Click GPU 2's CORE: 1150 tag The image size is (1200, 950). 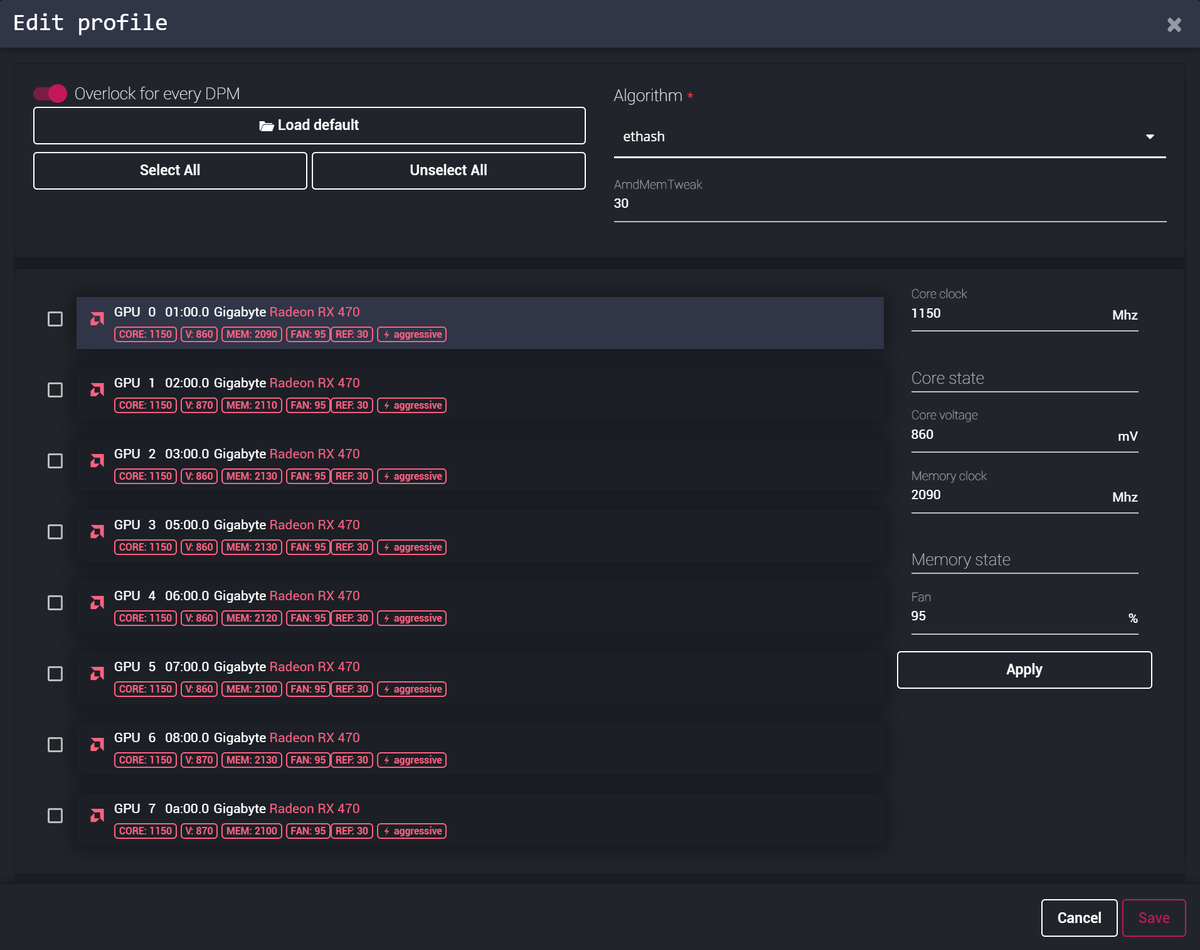tap(145, 477)
